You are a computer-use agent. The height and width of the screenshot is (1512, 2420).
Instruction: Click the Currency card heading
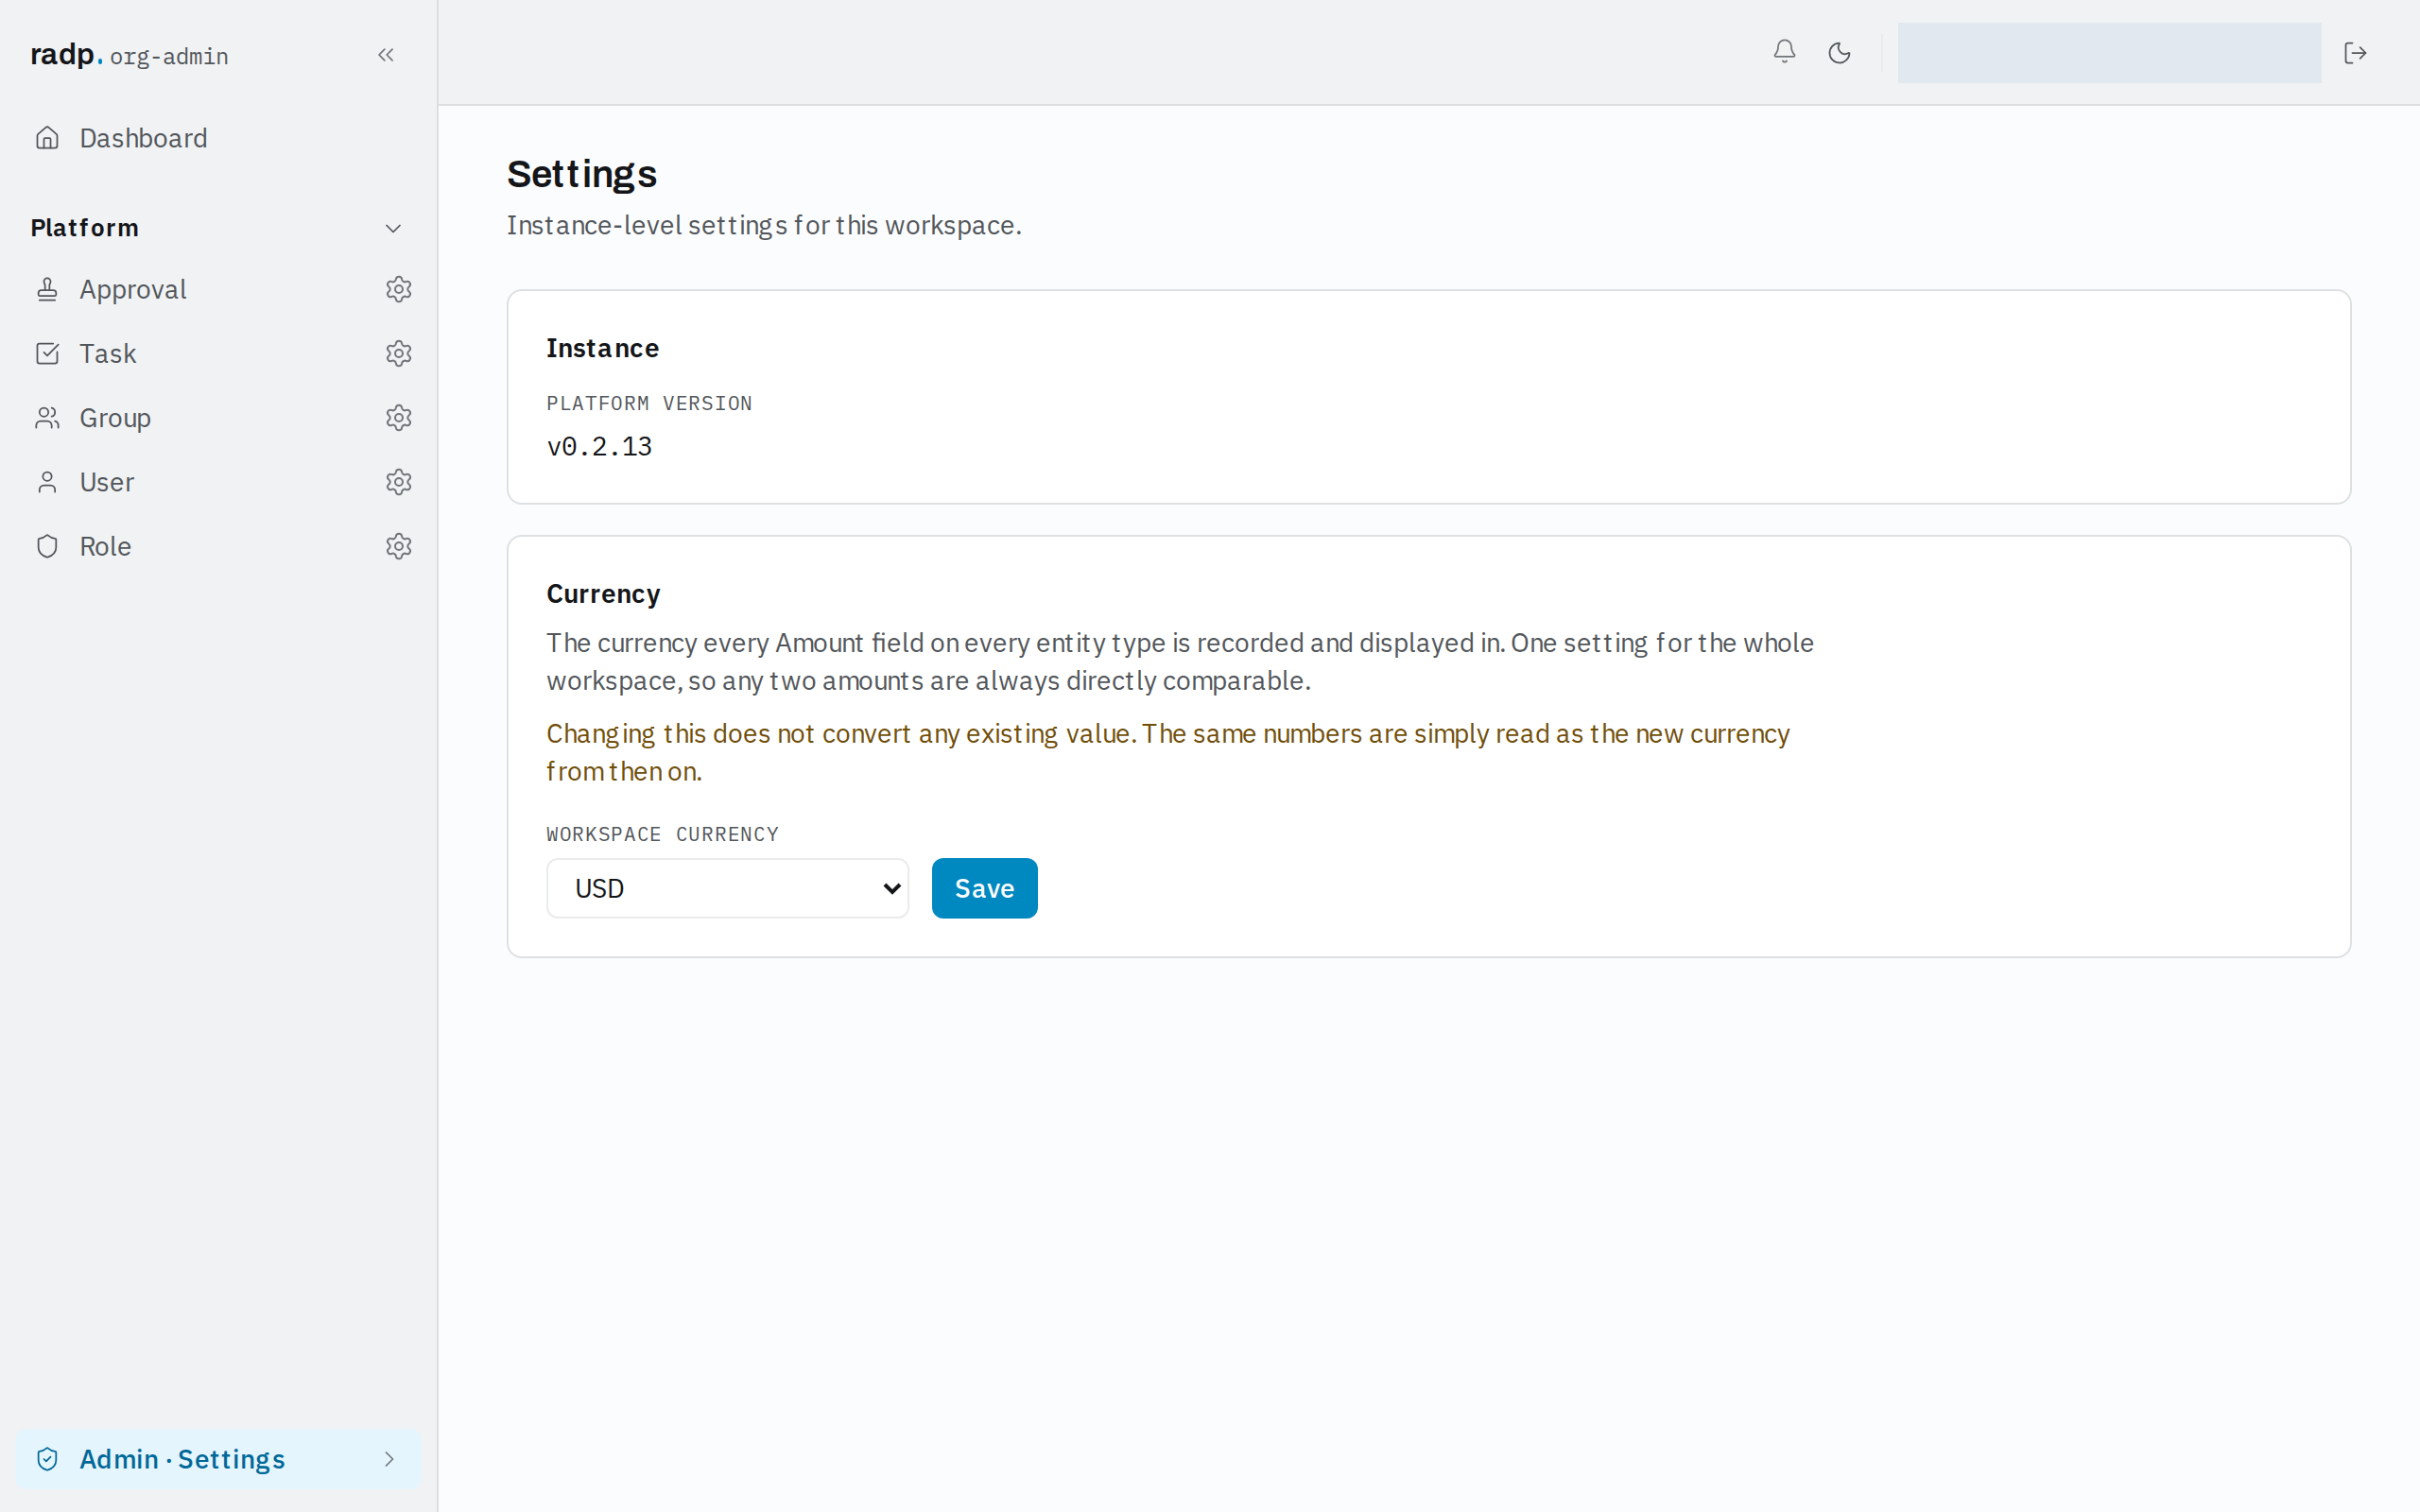603,594
